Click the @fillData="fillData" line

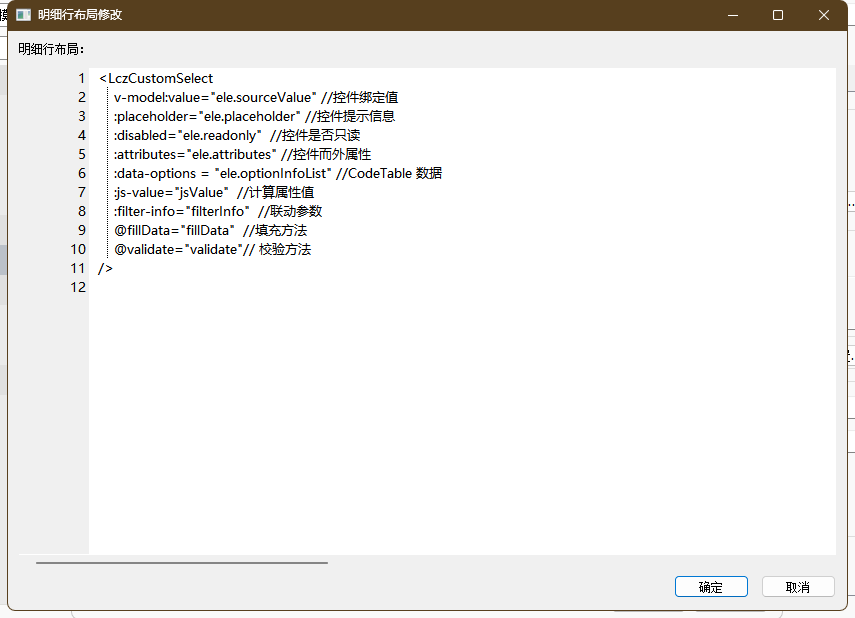[x=210, y=230]
